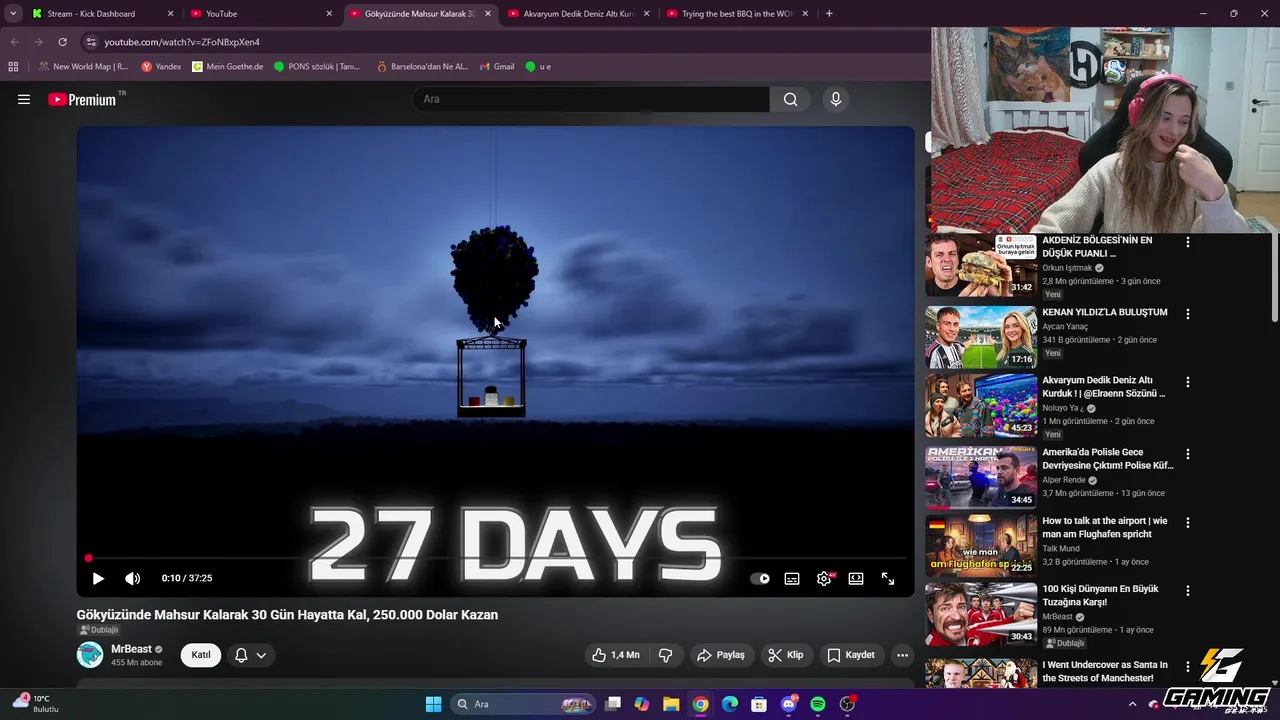Screen dimensions: 1280x720
Task: Play the video
Action: pyautogui.click(x=98, y=578)
